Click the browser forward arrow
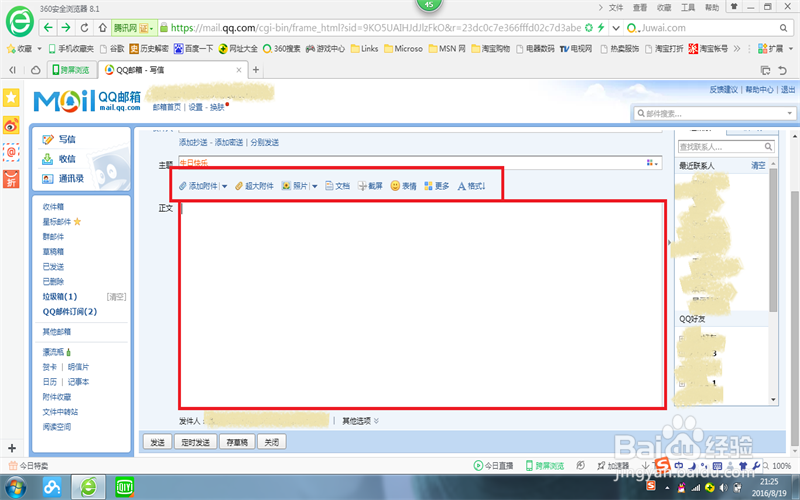The width and height of the screenshot is (800, 500). [x=66, y=28]
